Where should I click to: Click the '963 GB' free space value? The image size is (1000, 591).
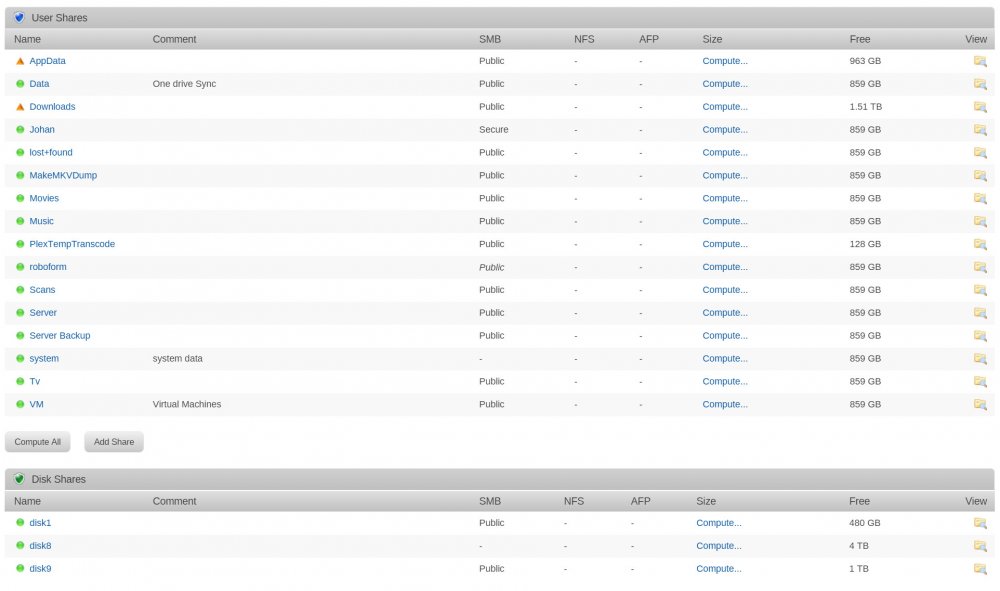(865, 61)
